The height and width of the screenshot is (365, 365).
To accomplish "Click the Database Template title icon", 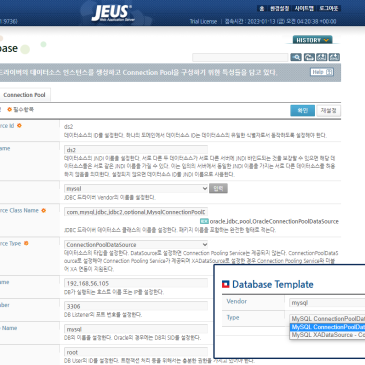I will click(226, 284).
